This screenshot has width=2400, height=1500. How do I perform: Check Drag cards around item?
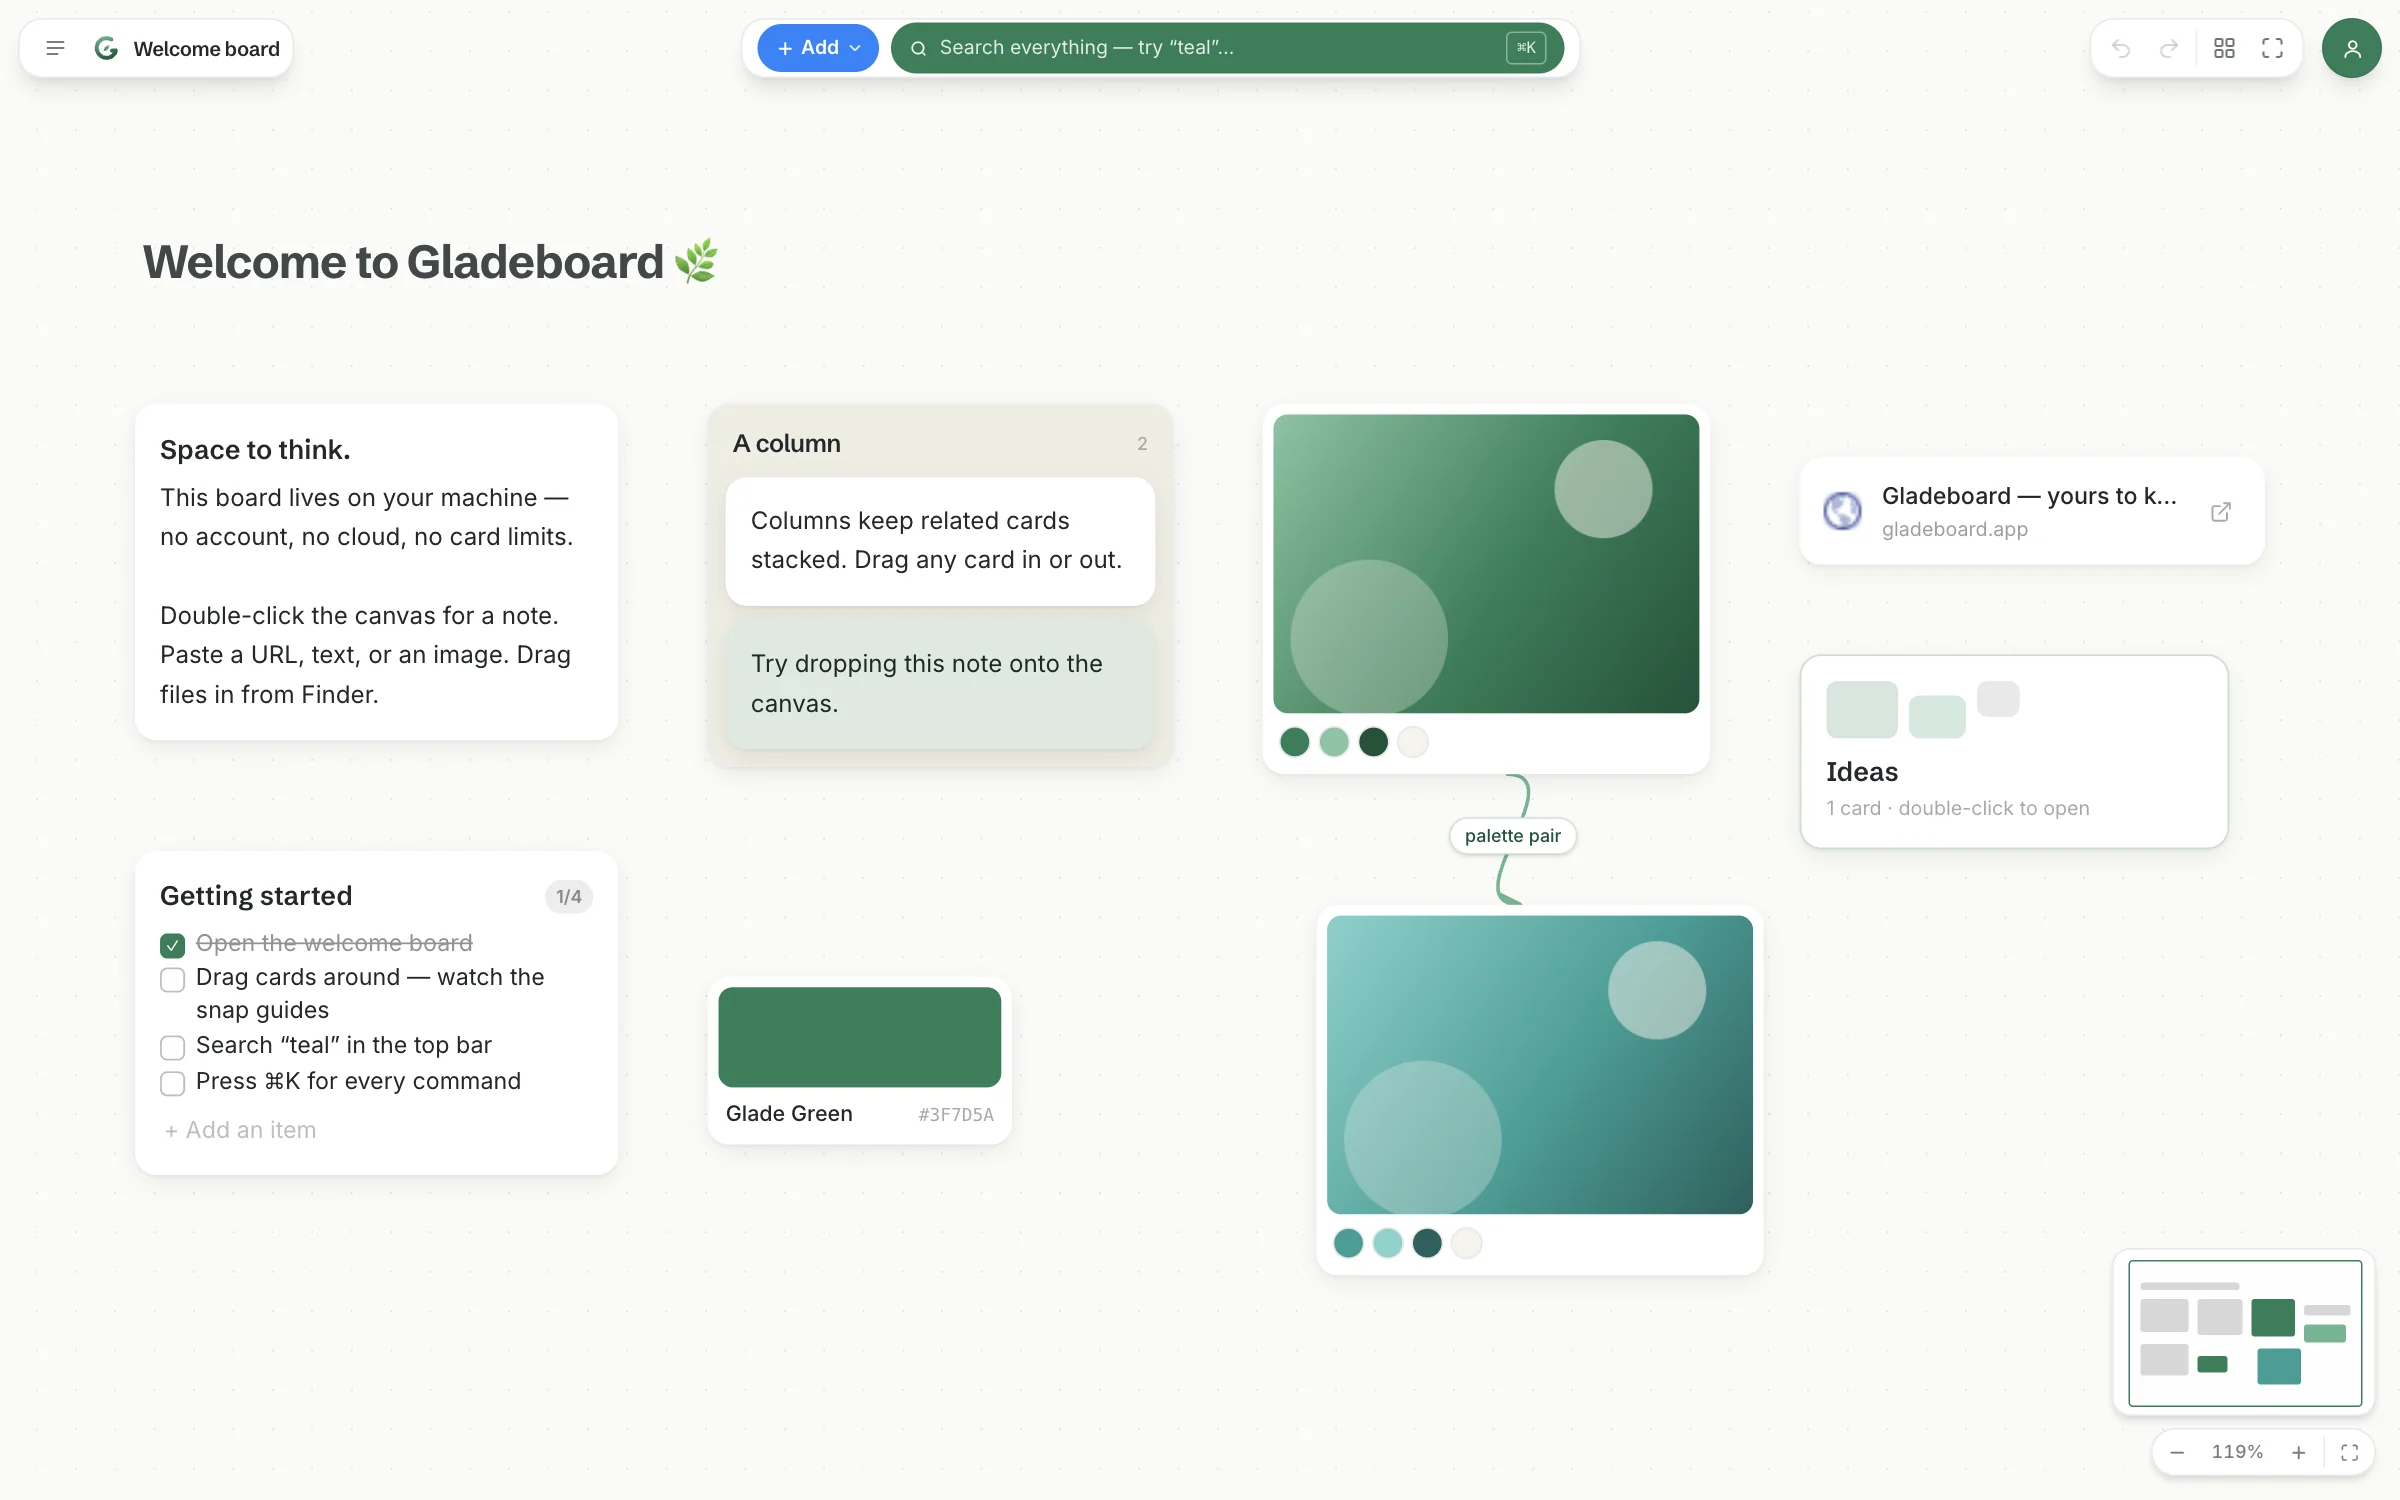coord(172,980)
